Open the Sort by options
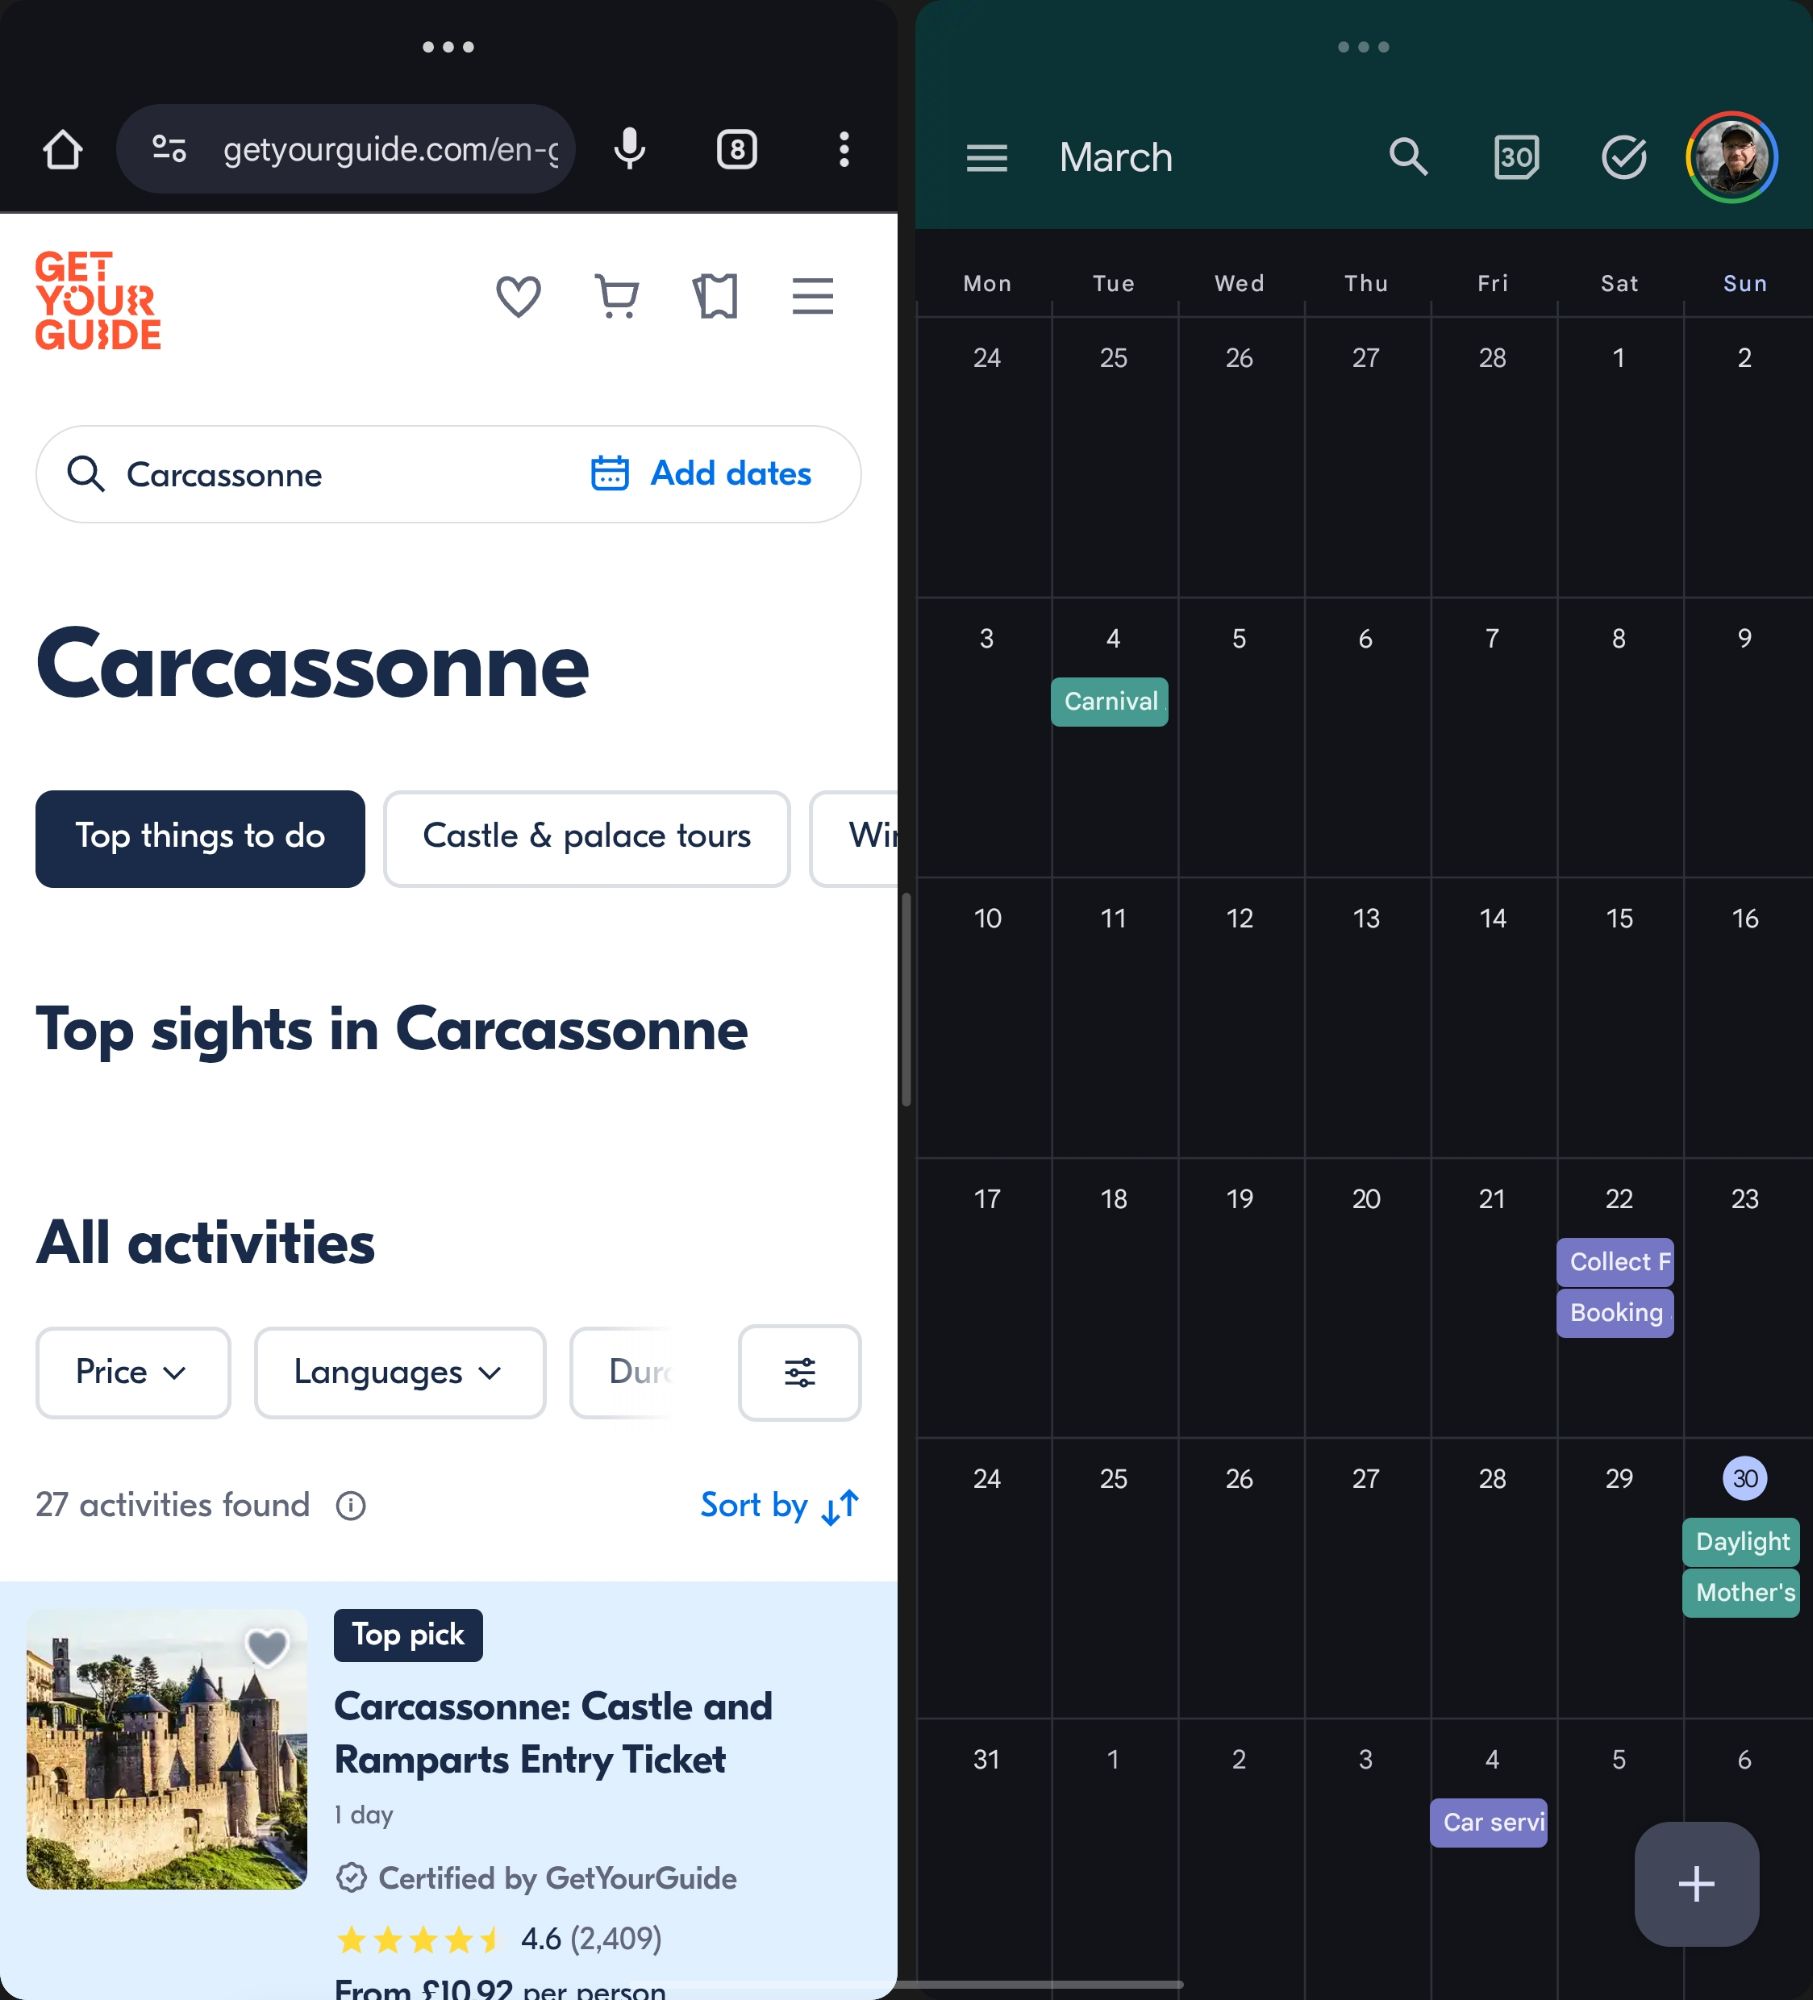Image resolution: width=1813 pixels, height=2000 pixels. point(780,1505)
